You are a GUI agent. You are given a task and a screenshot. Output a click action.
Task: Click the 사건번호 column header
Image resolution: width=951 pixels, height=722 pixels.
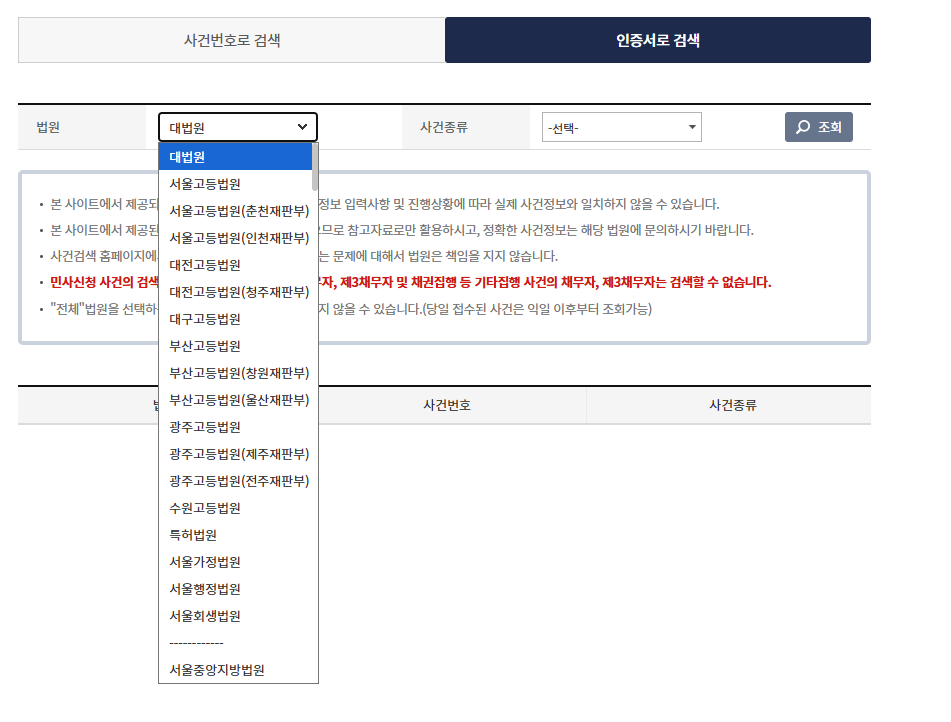446,405
